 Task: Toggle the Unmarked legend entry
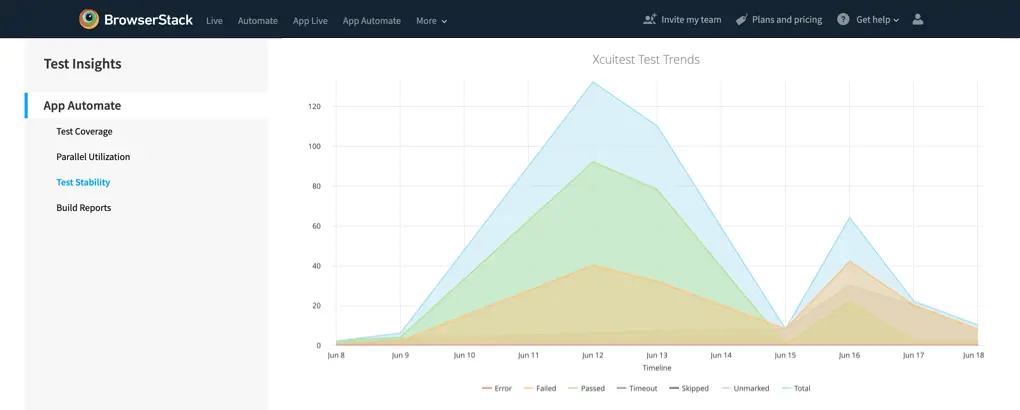point(743,388)
